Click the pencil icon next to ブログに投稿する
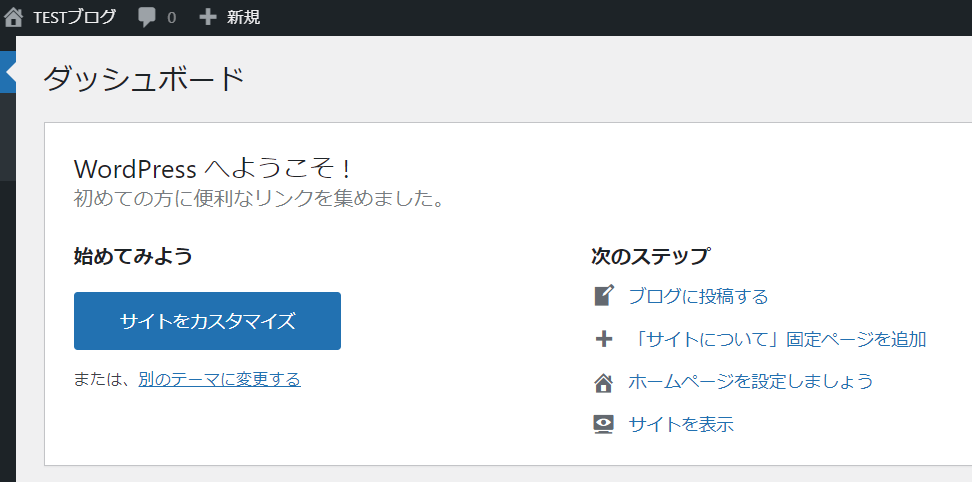This screenshot has height=482, width=972. coord(604,296)
